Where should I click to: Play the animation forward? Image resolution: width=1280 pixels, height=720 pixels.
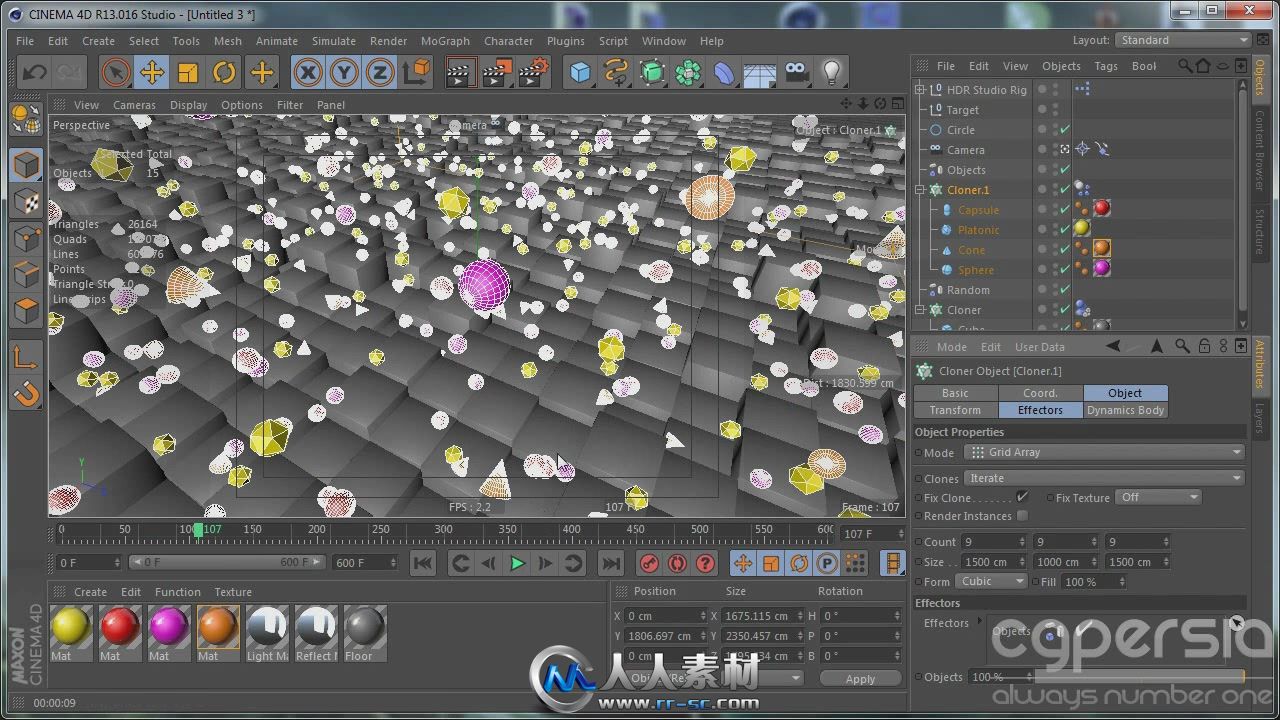pyautogui.click(x=517, y=563)
